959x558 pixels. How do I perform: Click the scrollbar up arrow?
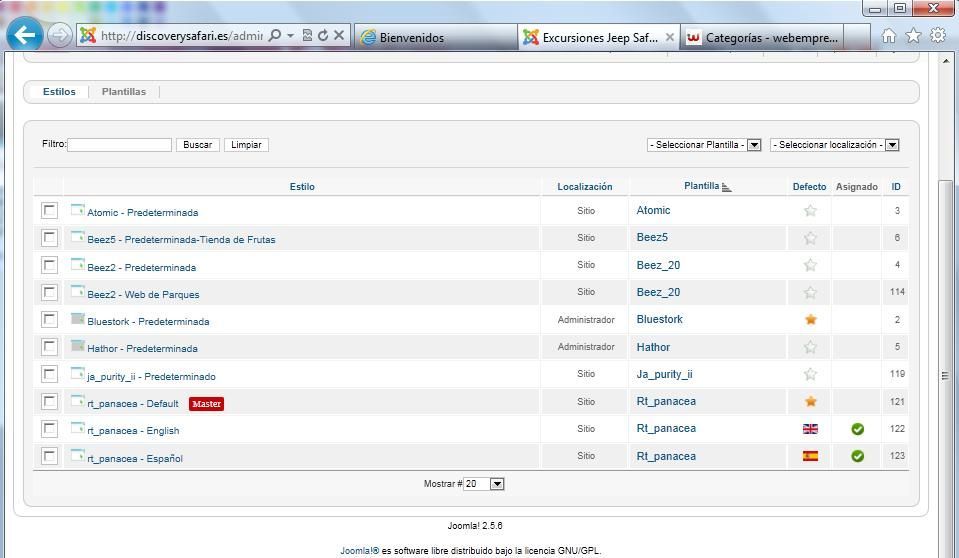point(946,61)
